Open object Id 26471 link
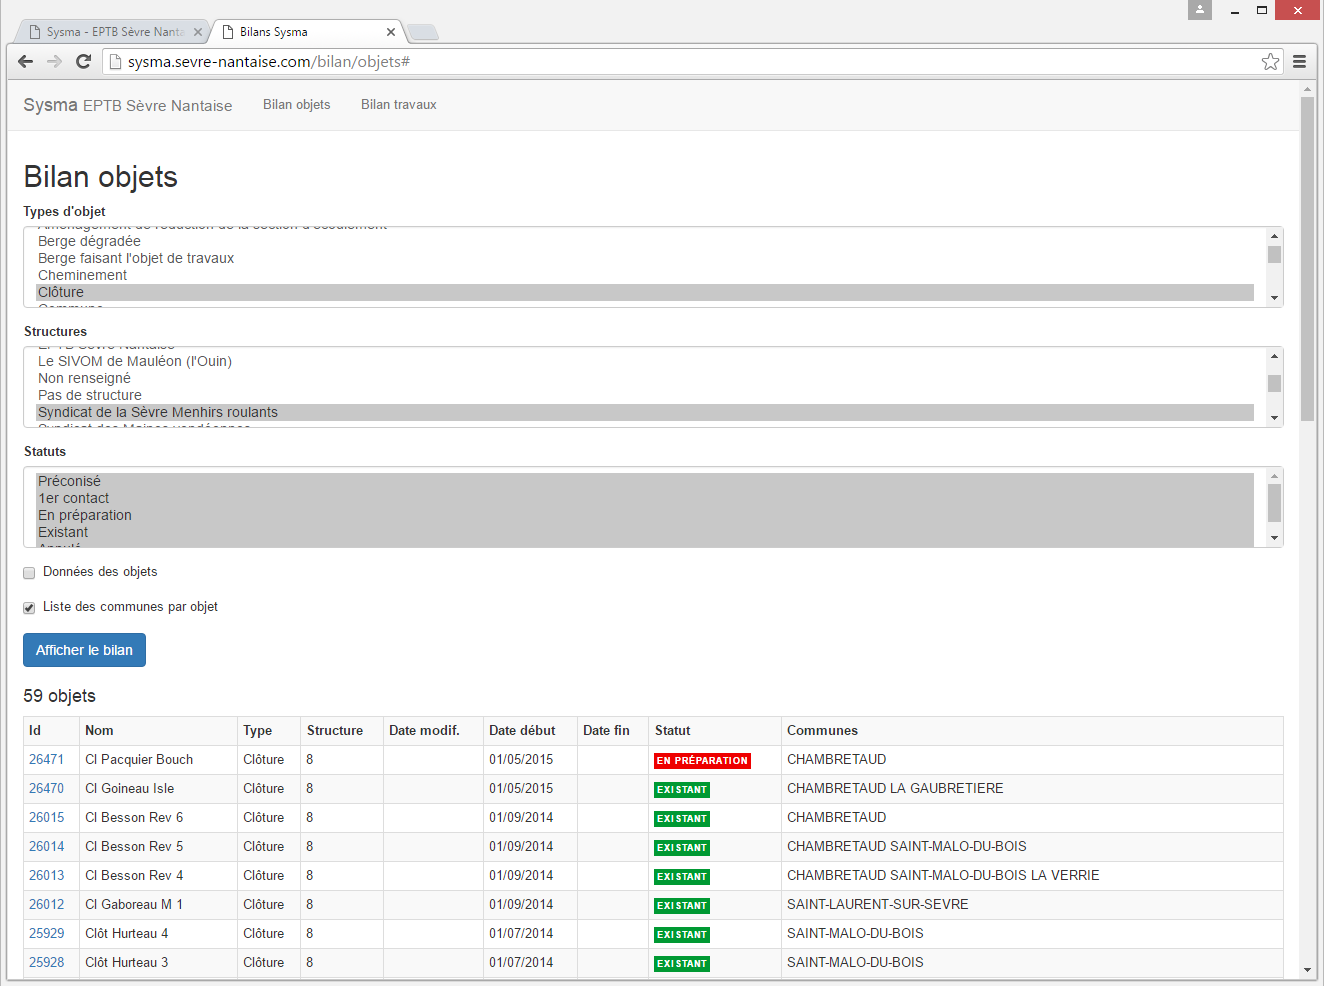The image size is (1324, 986). coord(46,759)
